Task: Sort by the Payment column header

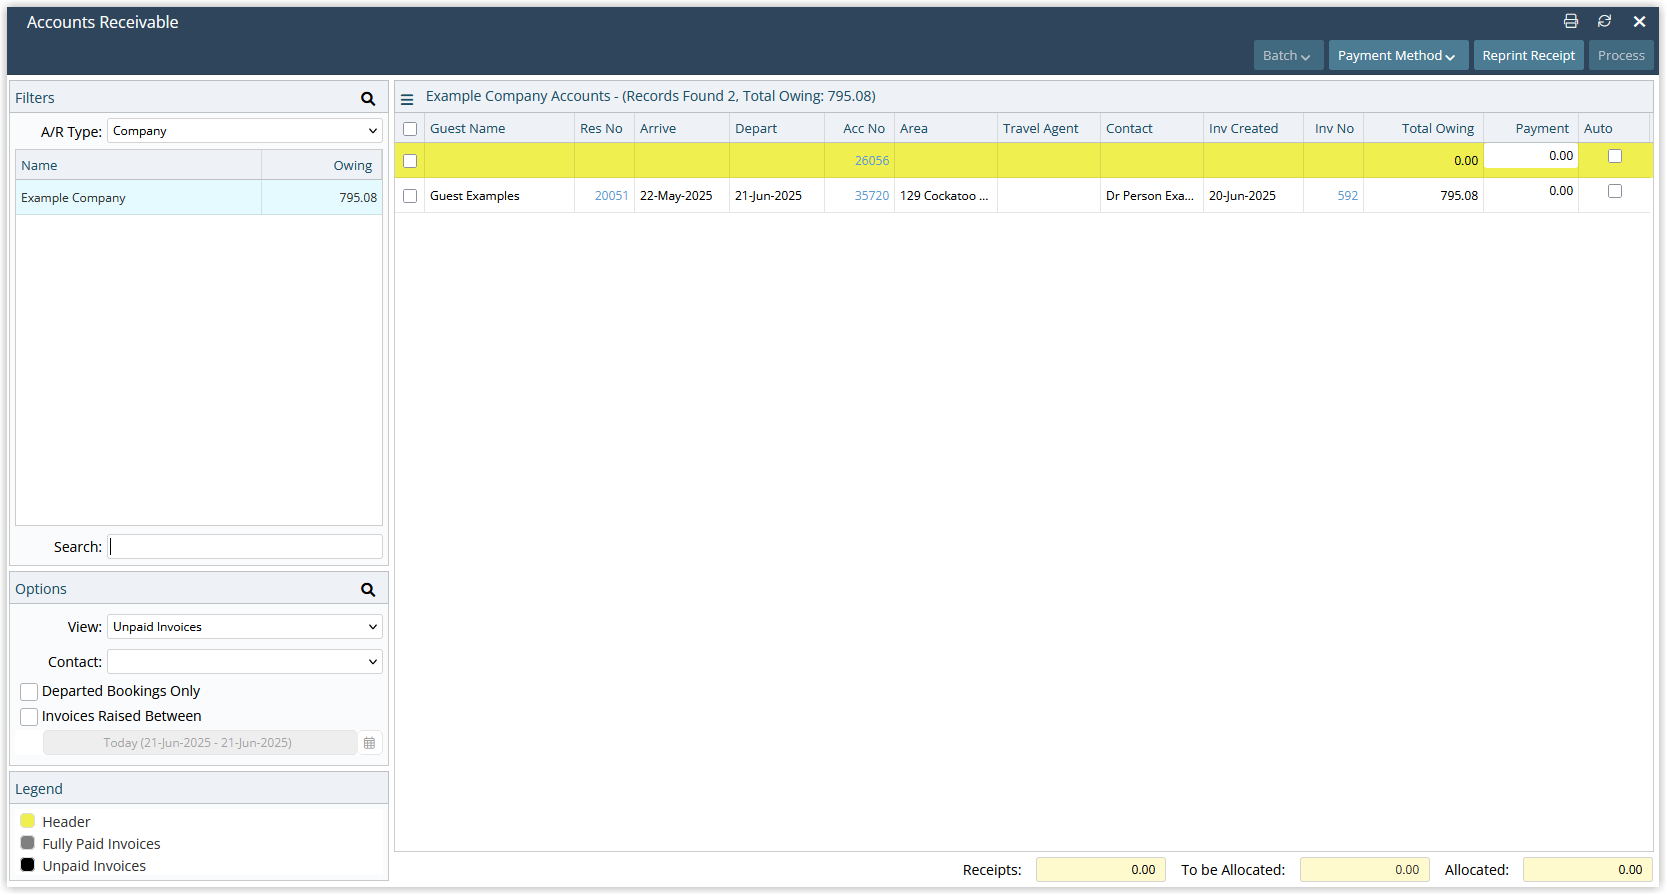Action: point(1531,129)
